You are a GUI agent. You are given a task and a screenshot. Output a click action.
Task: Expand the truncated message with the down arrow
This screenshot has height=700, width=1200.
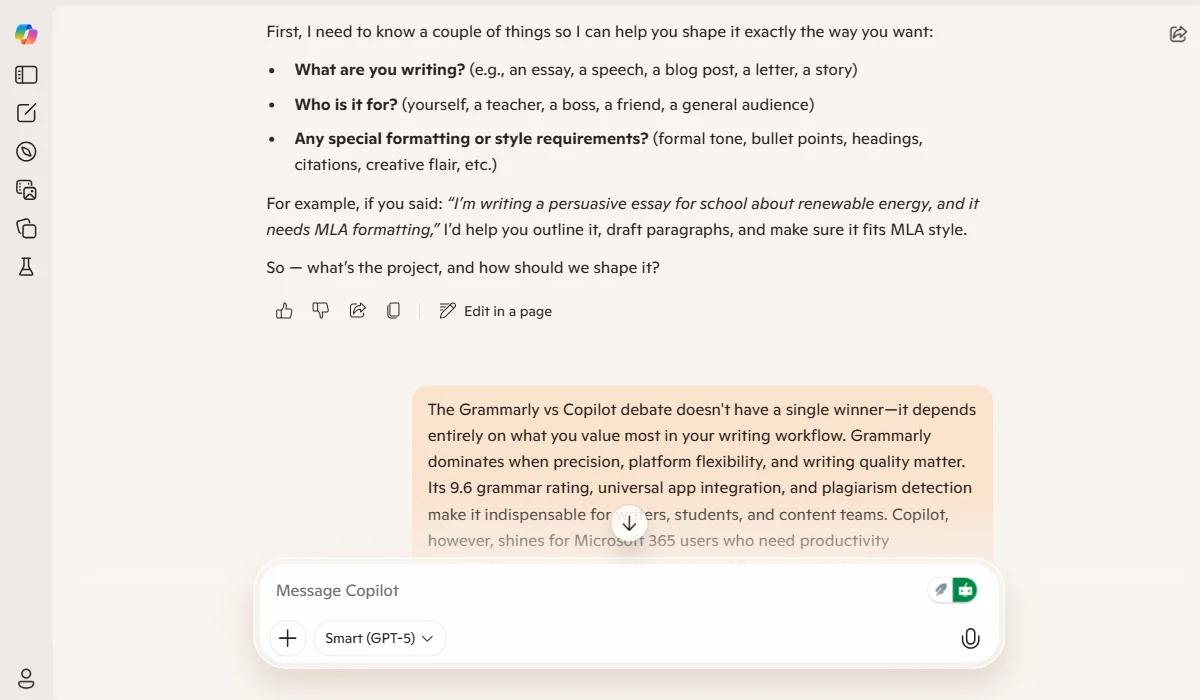tap(629, 522)
